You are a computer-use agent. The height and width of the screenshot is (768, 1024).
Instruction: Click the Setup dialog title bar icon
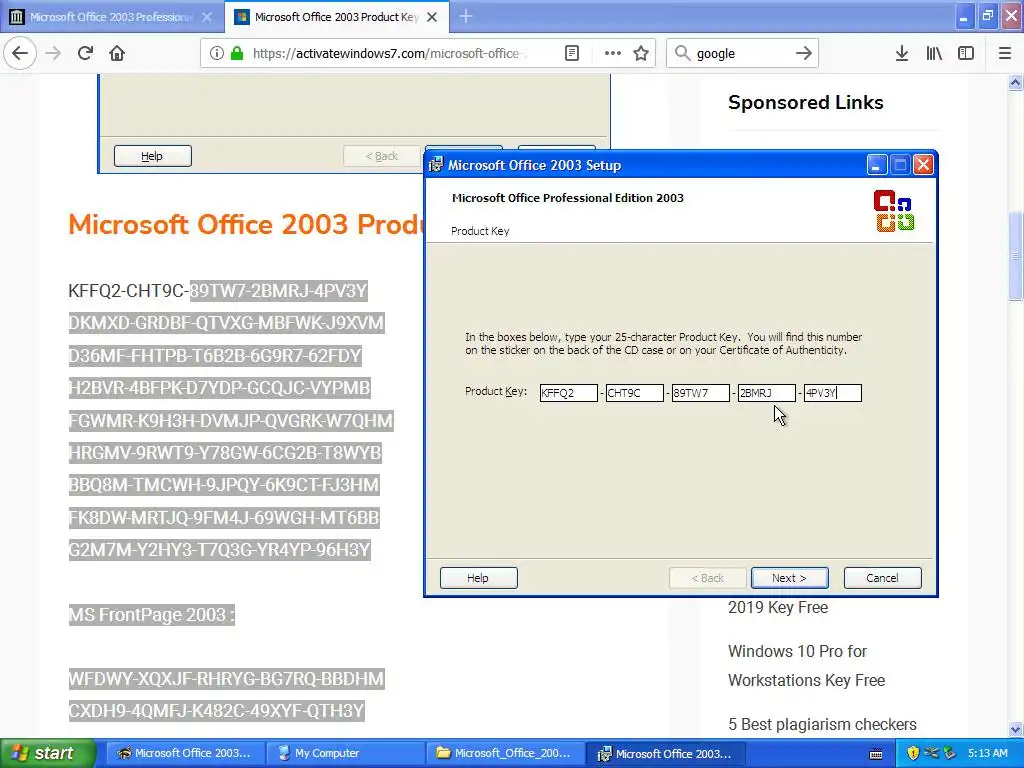click(436, 165)
